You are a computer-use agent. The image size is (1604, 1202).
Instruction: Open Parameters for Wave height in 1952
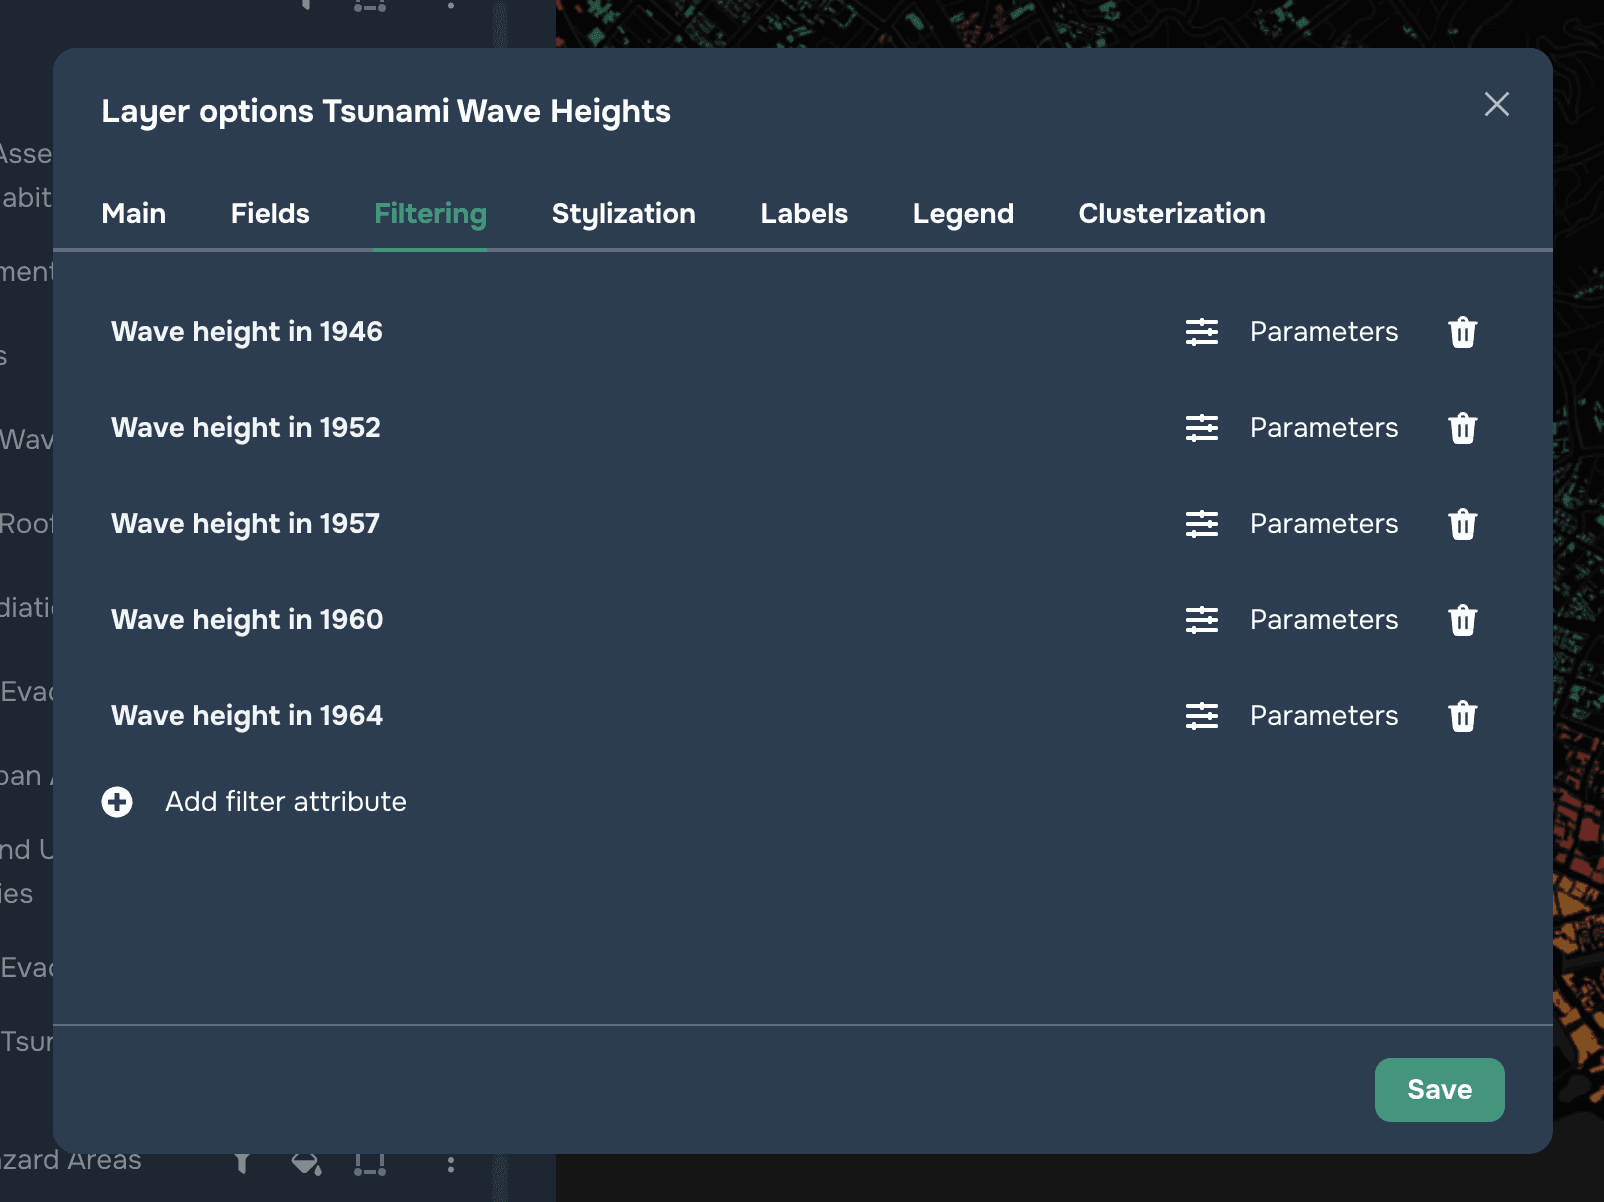coord(1324,428)
